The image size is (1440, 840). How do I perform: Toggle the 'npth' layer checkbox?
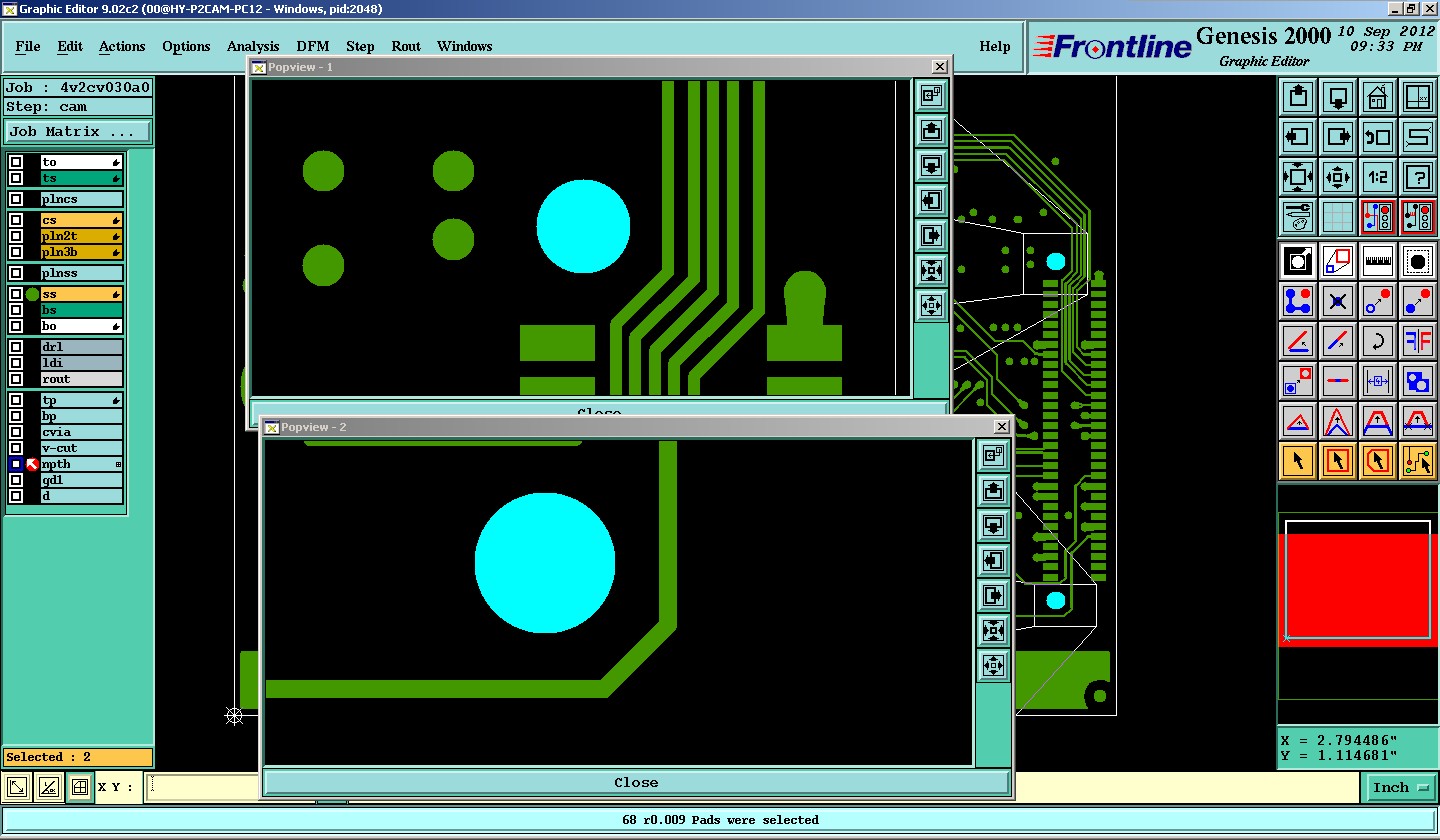tap(16, 464)
